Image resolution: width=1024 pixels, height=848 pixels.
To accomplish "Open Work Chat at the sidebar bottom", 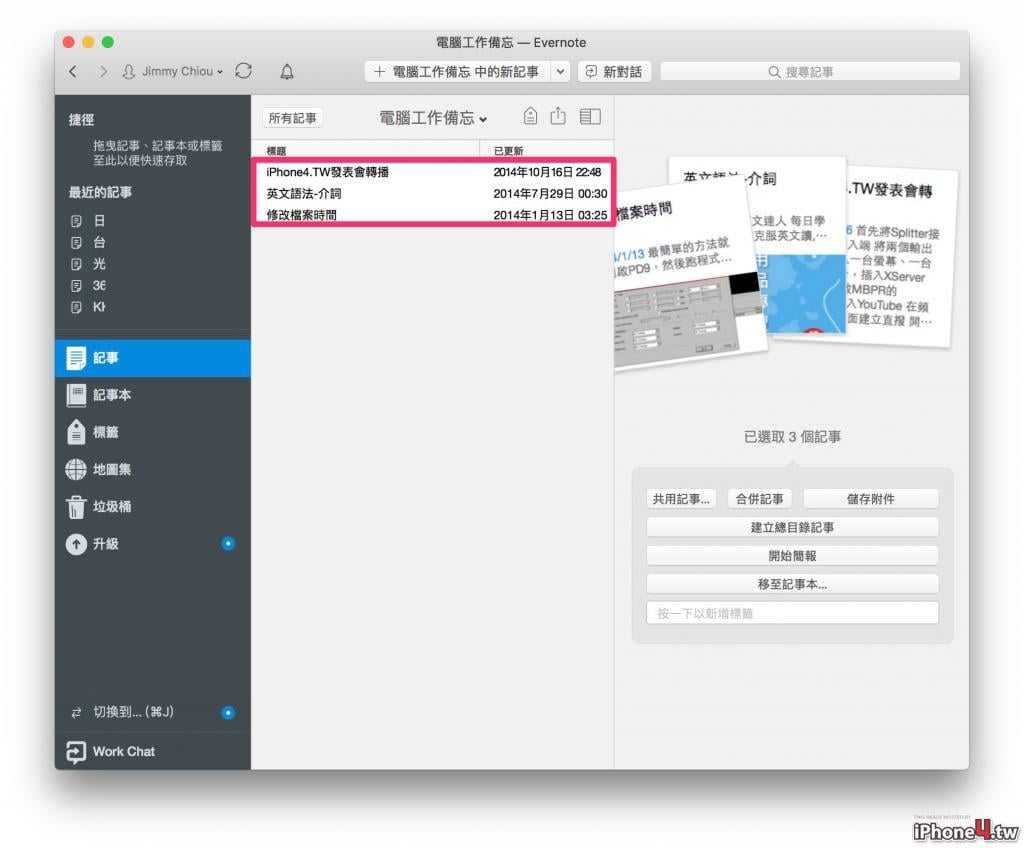I will (x=153, y=751).
